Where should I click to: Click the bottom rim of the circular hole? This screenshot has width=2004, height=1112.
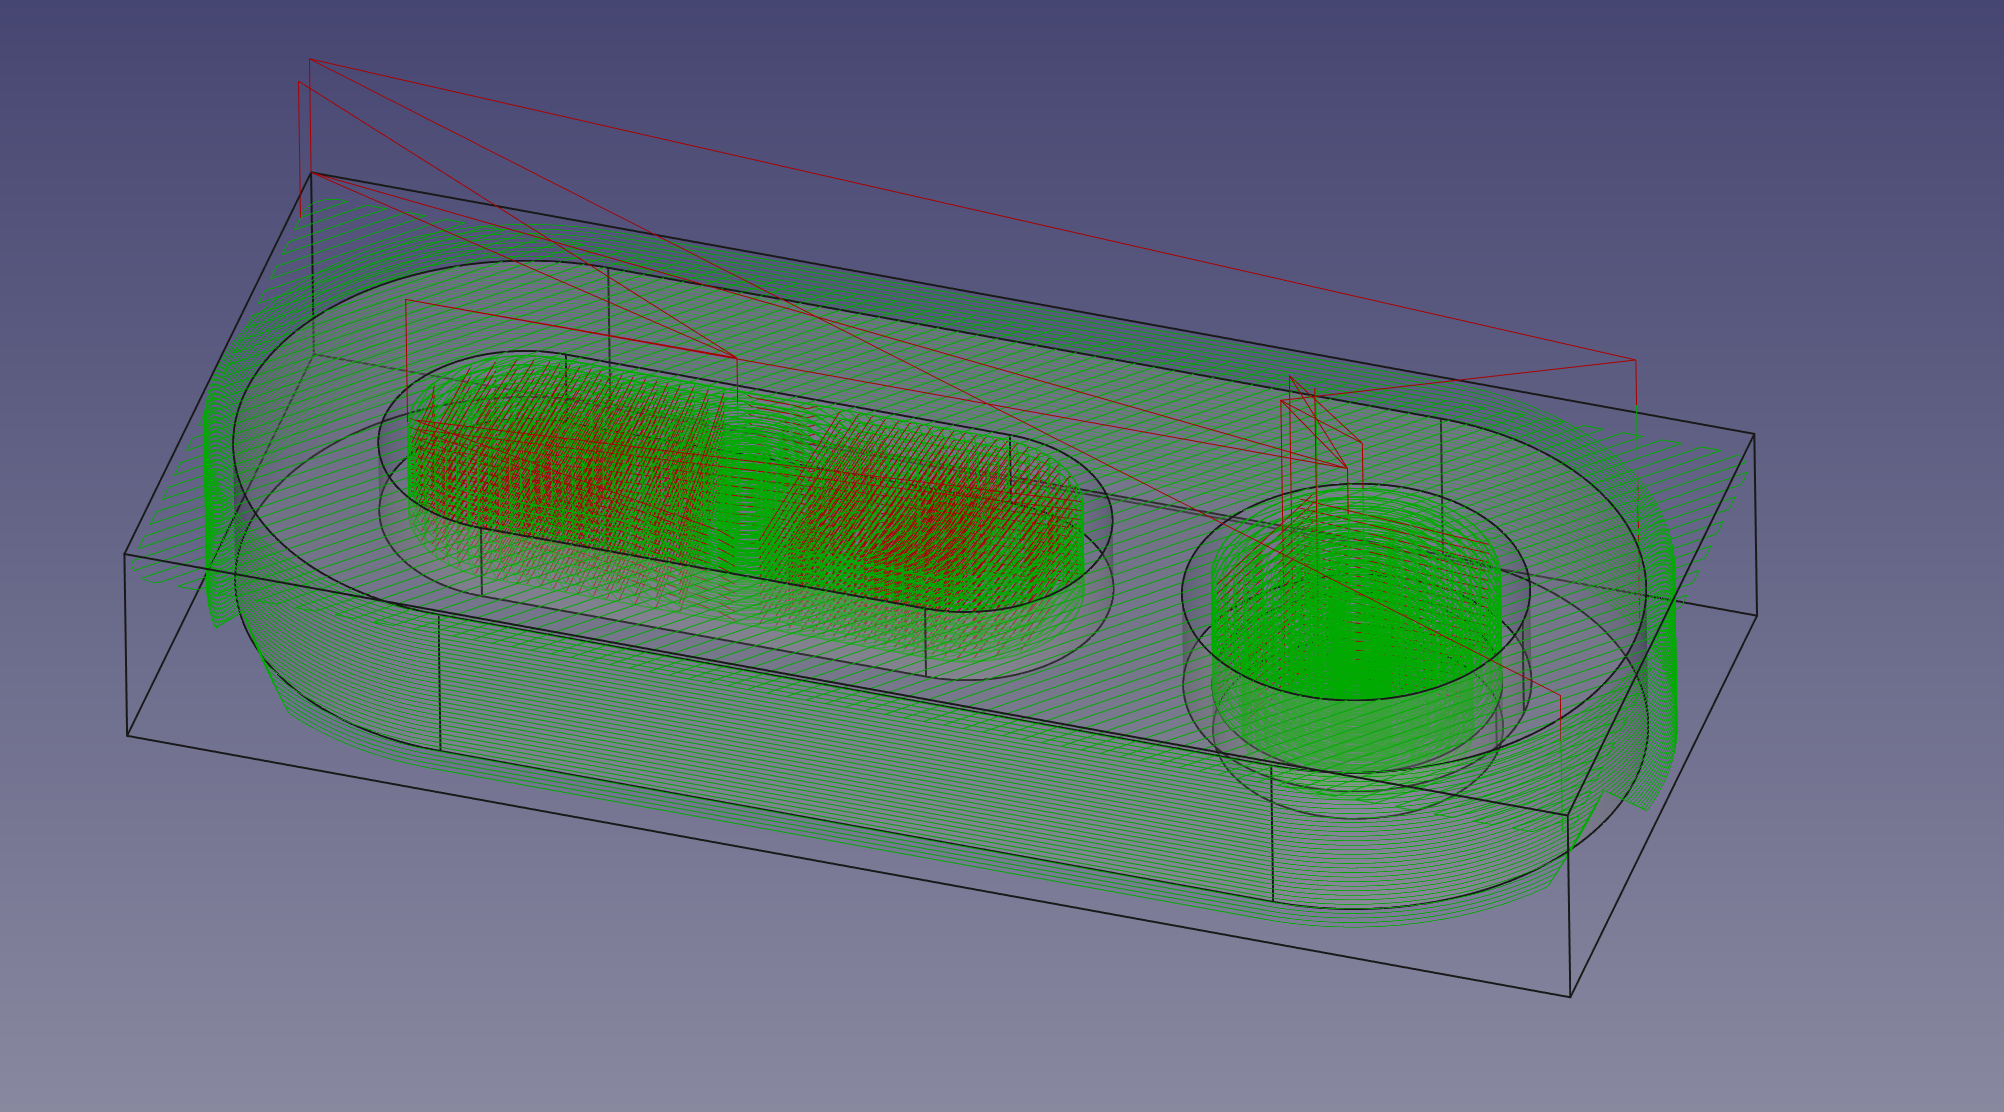point(1355,817)
